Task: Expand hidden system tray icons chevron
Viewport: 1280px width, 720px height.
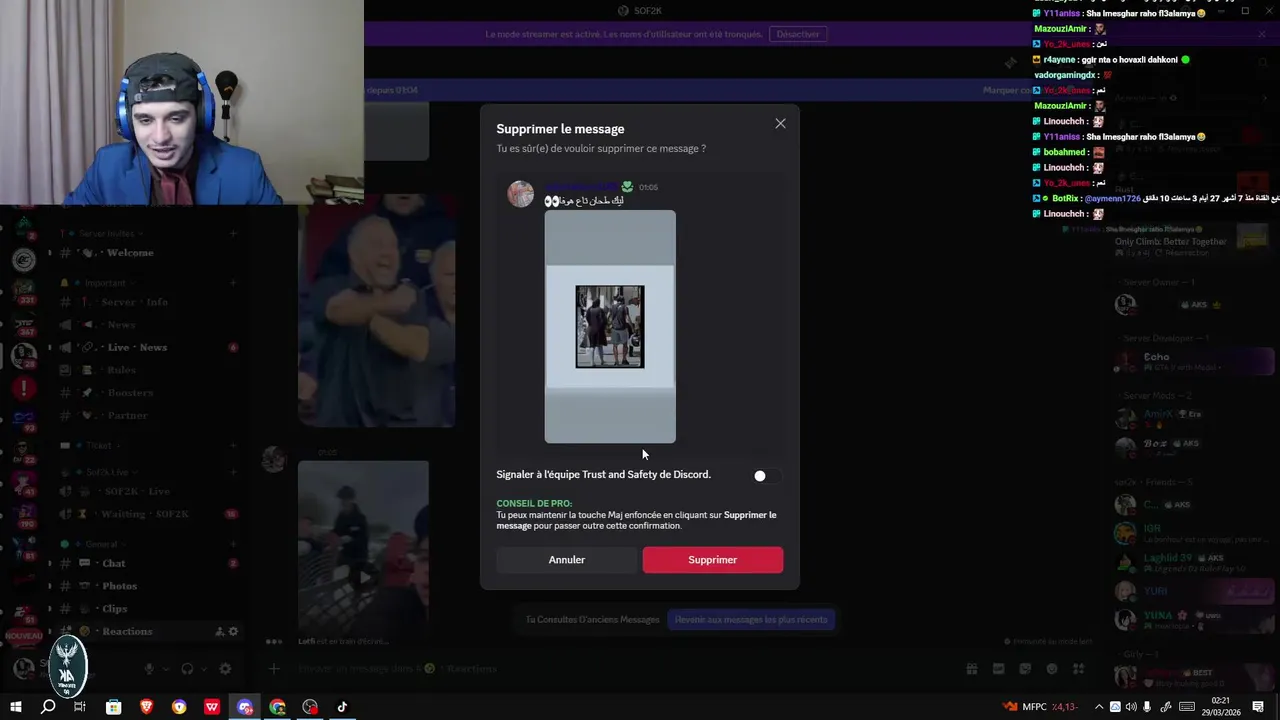Action: coord(1100,707)
